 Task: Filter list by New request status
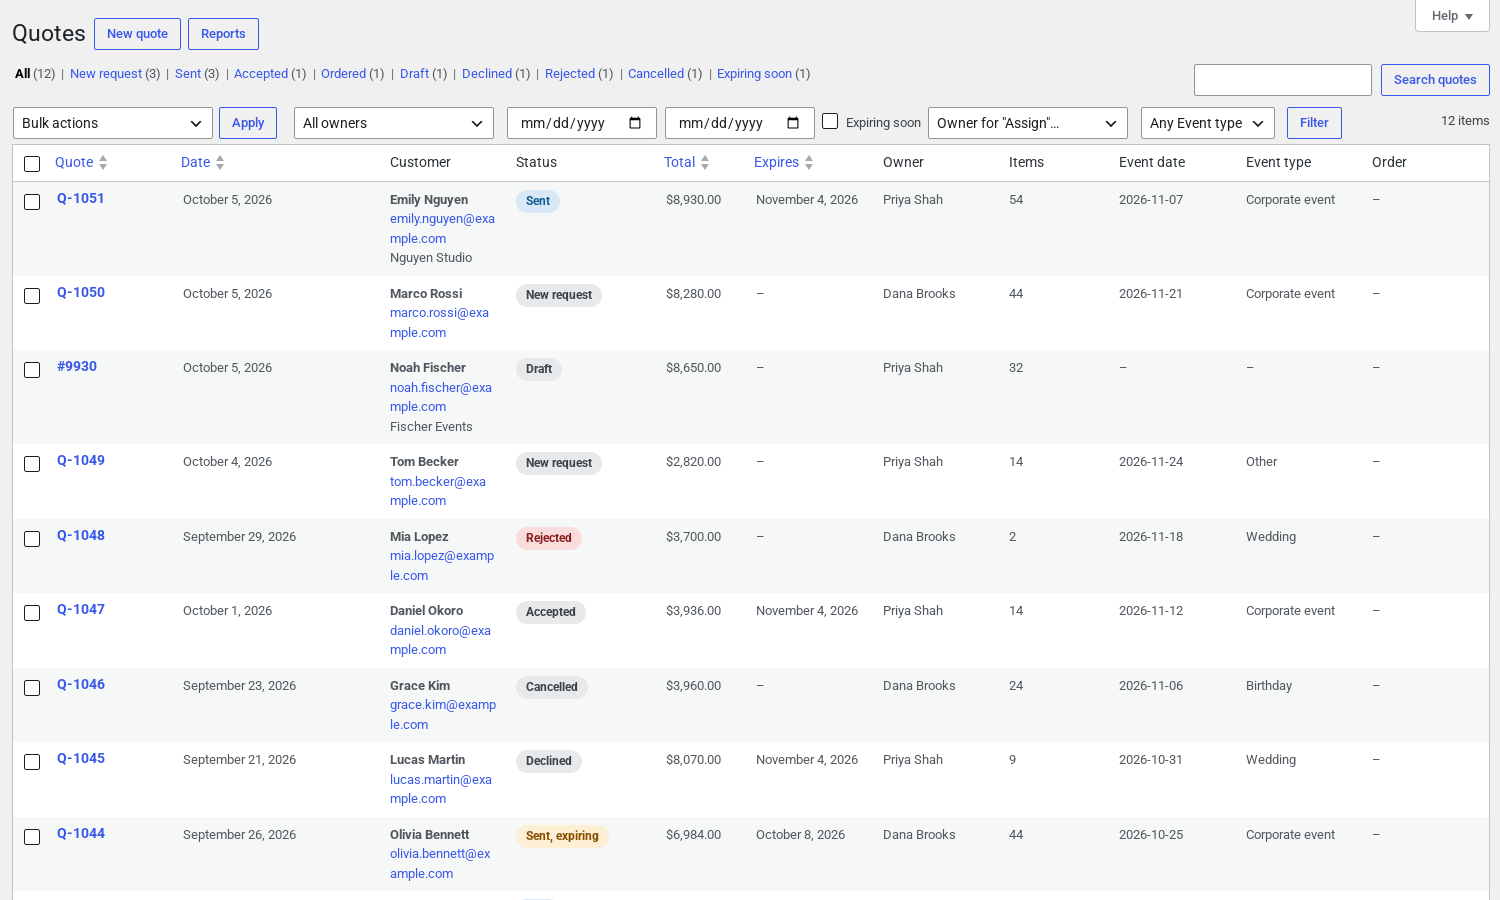[x=106, y=74]
